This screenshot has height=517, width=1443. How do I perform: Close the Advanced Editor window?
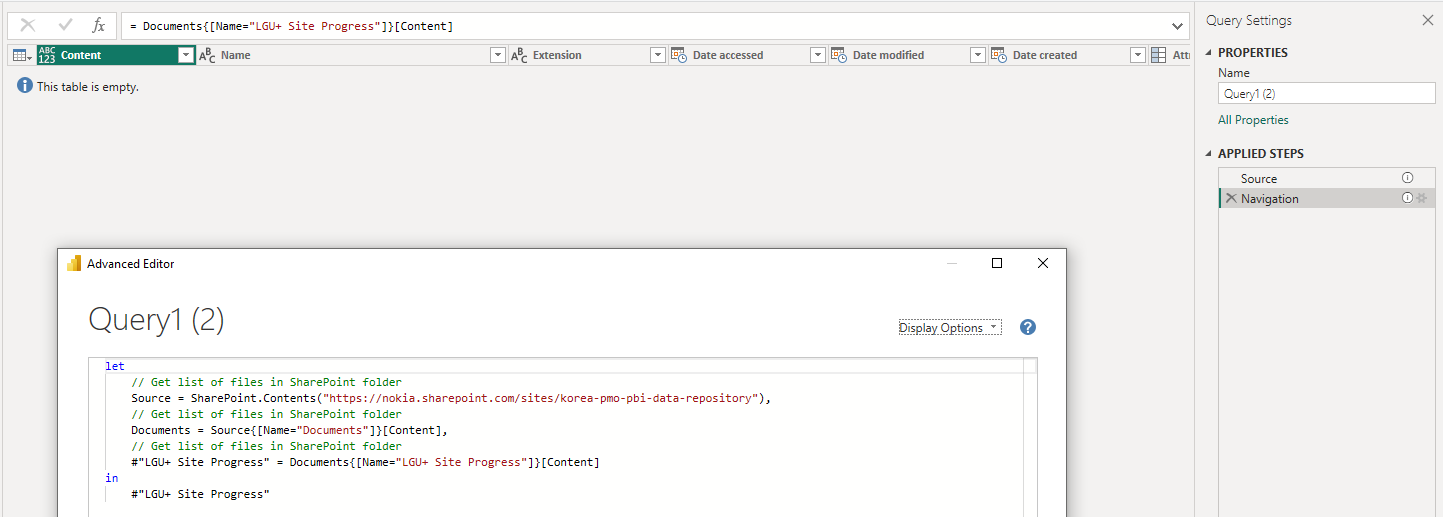click(1042, 263)
